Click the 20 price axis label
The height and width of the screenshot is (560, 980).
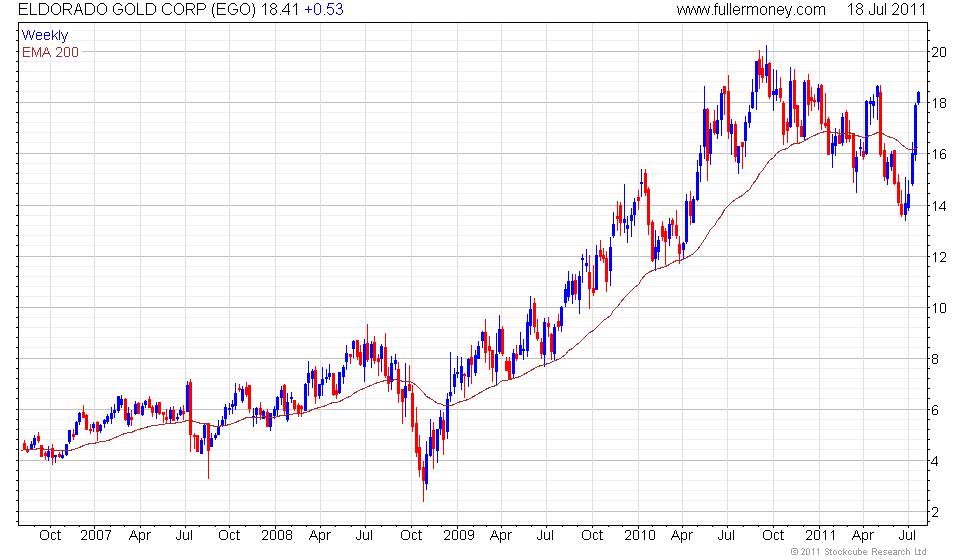click(x=939, y=52)
